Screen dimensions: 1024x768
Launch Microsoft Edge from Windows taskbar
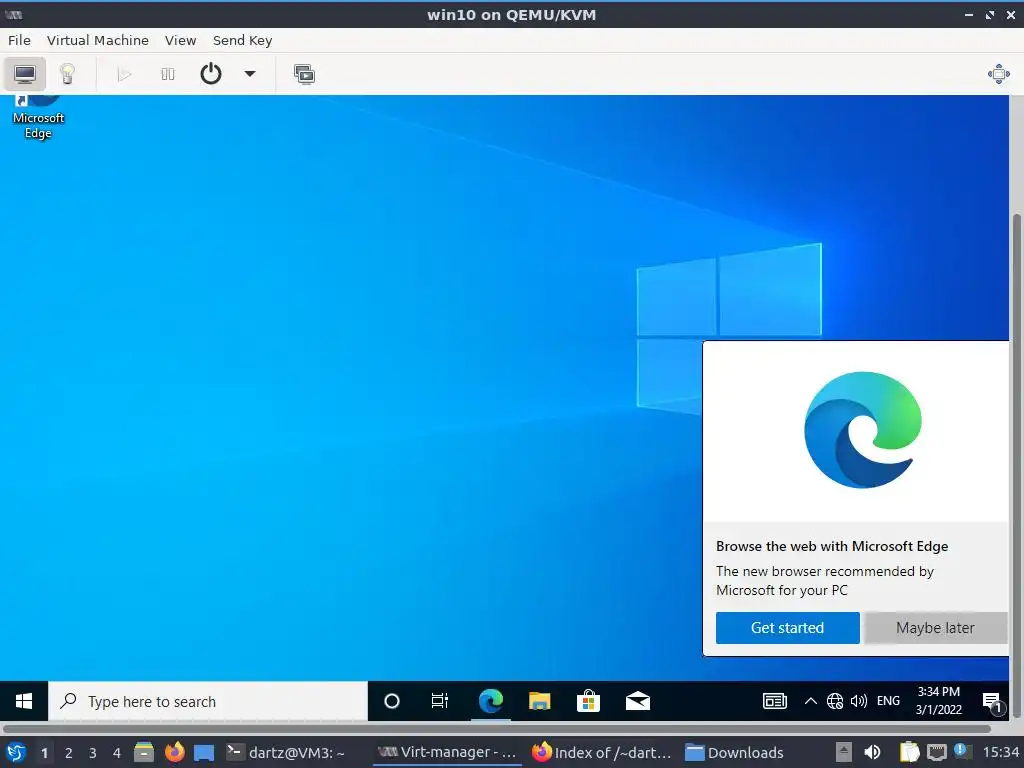(490, 701)
